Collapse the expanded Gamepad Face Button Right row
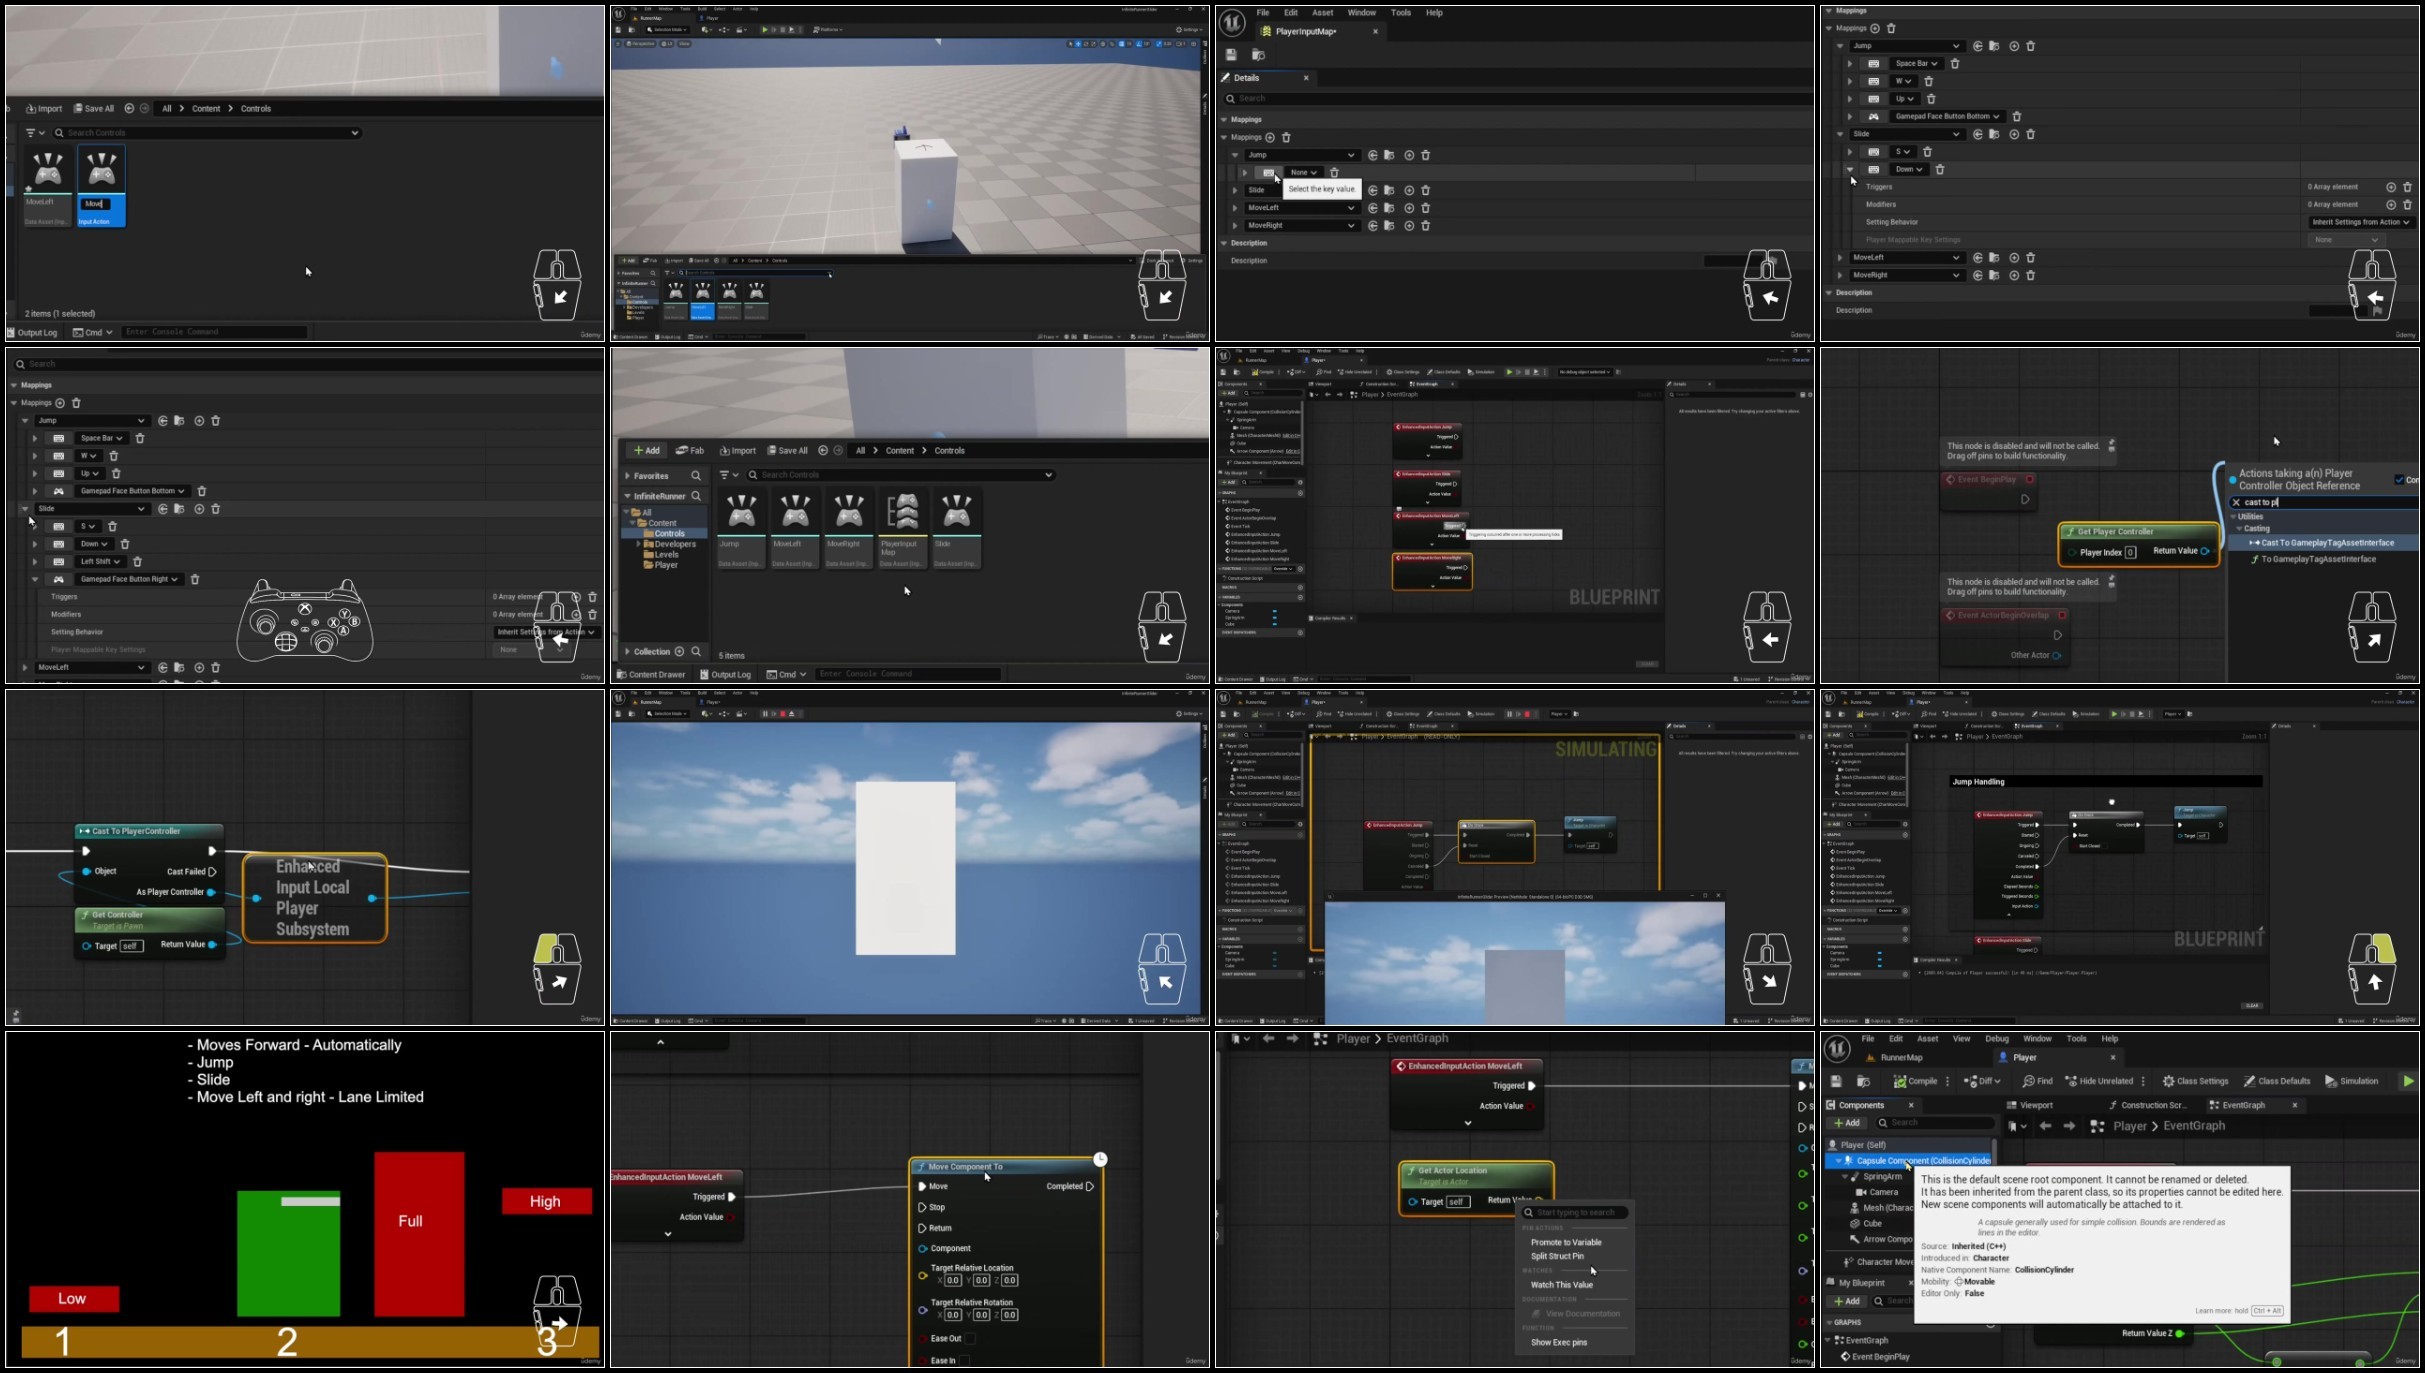 (x=35, y=580)
